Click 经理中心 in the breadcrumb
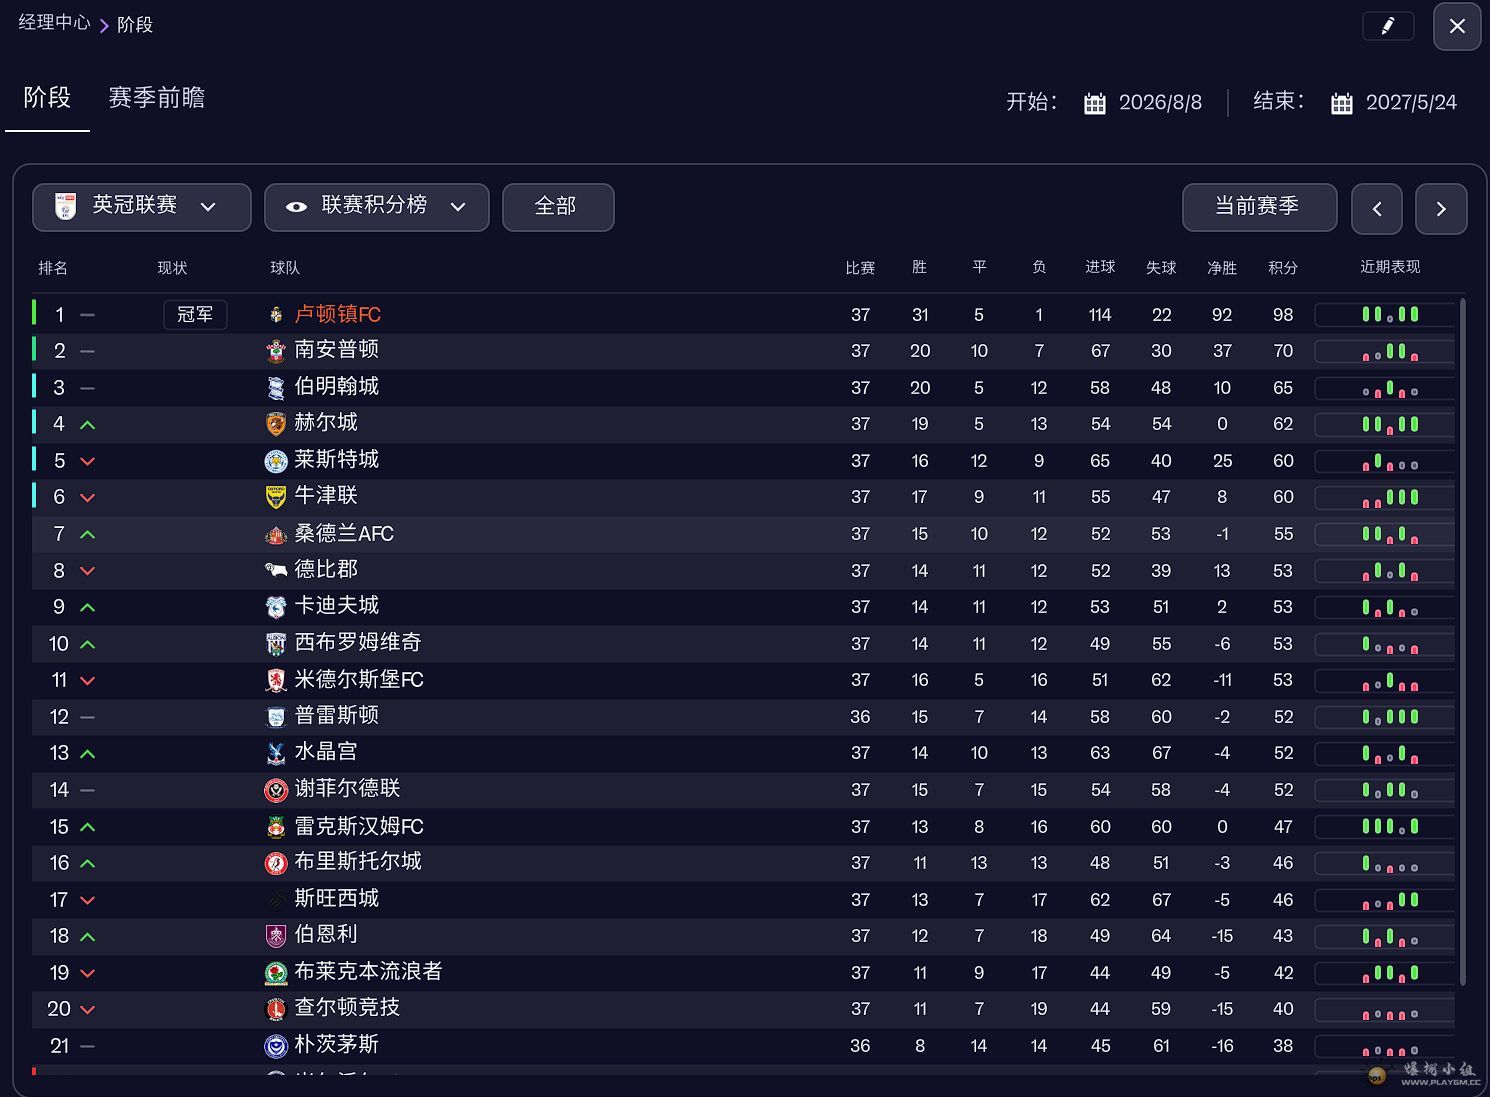The width and height of the screenshot is (1490, 1097). point(54,23)
